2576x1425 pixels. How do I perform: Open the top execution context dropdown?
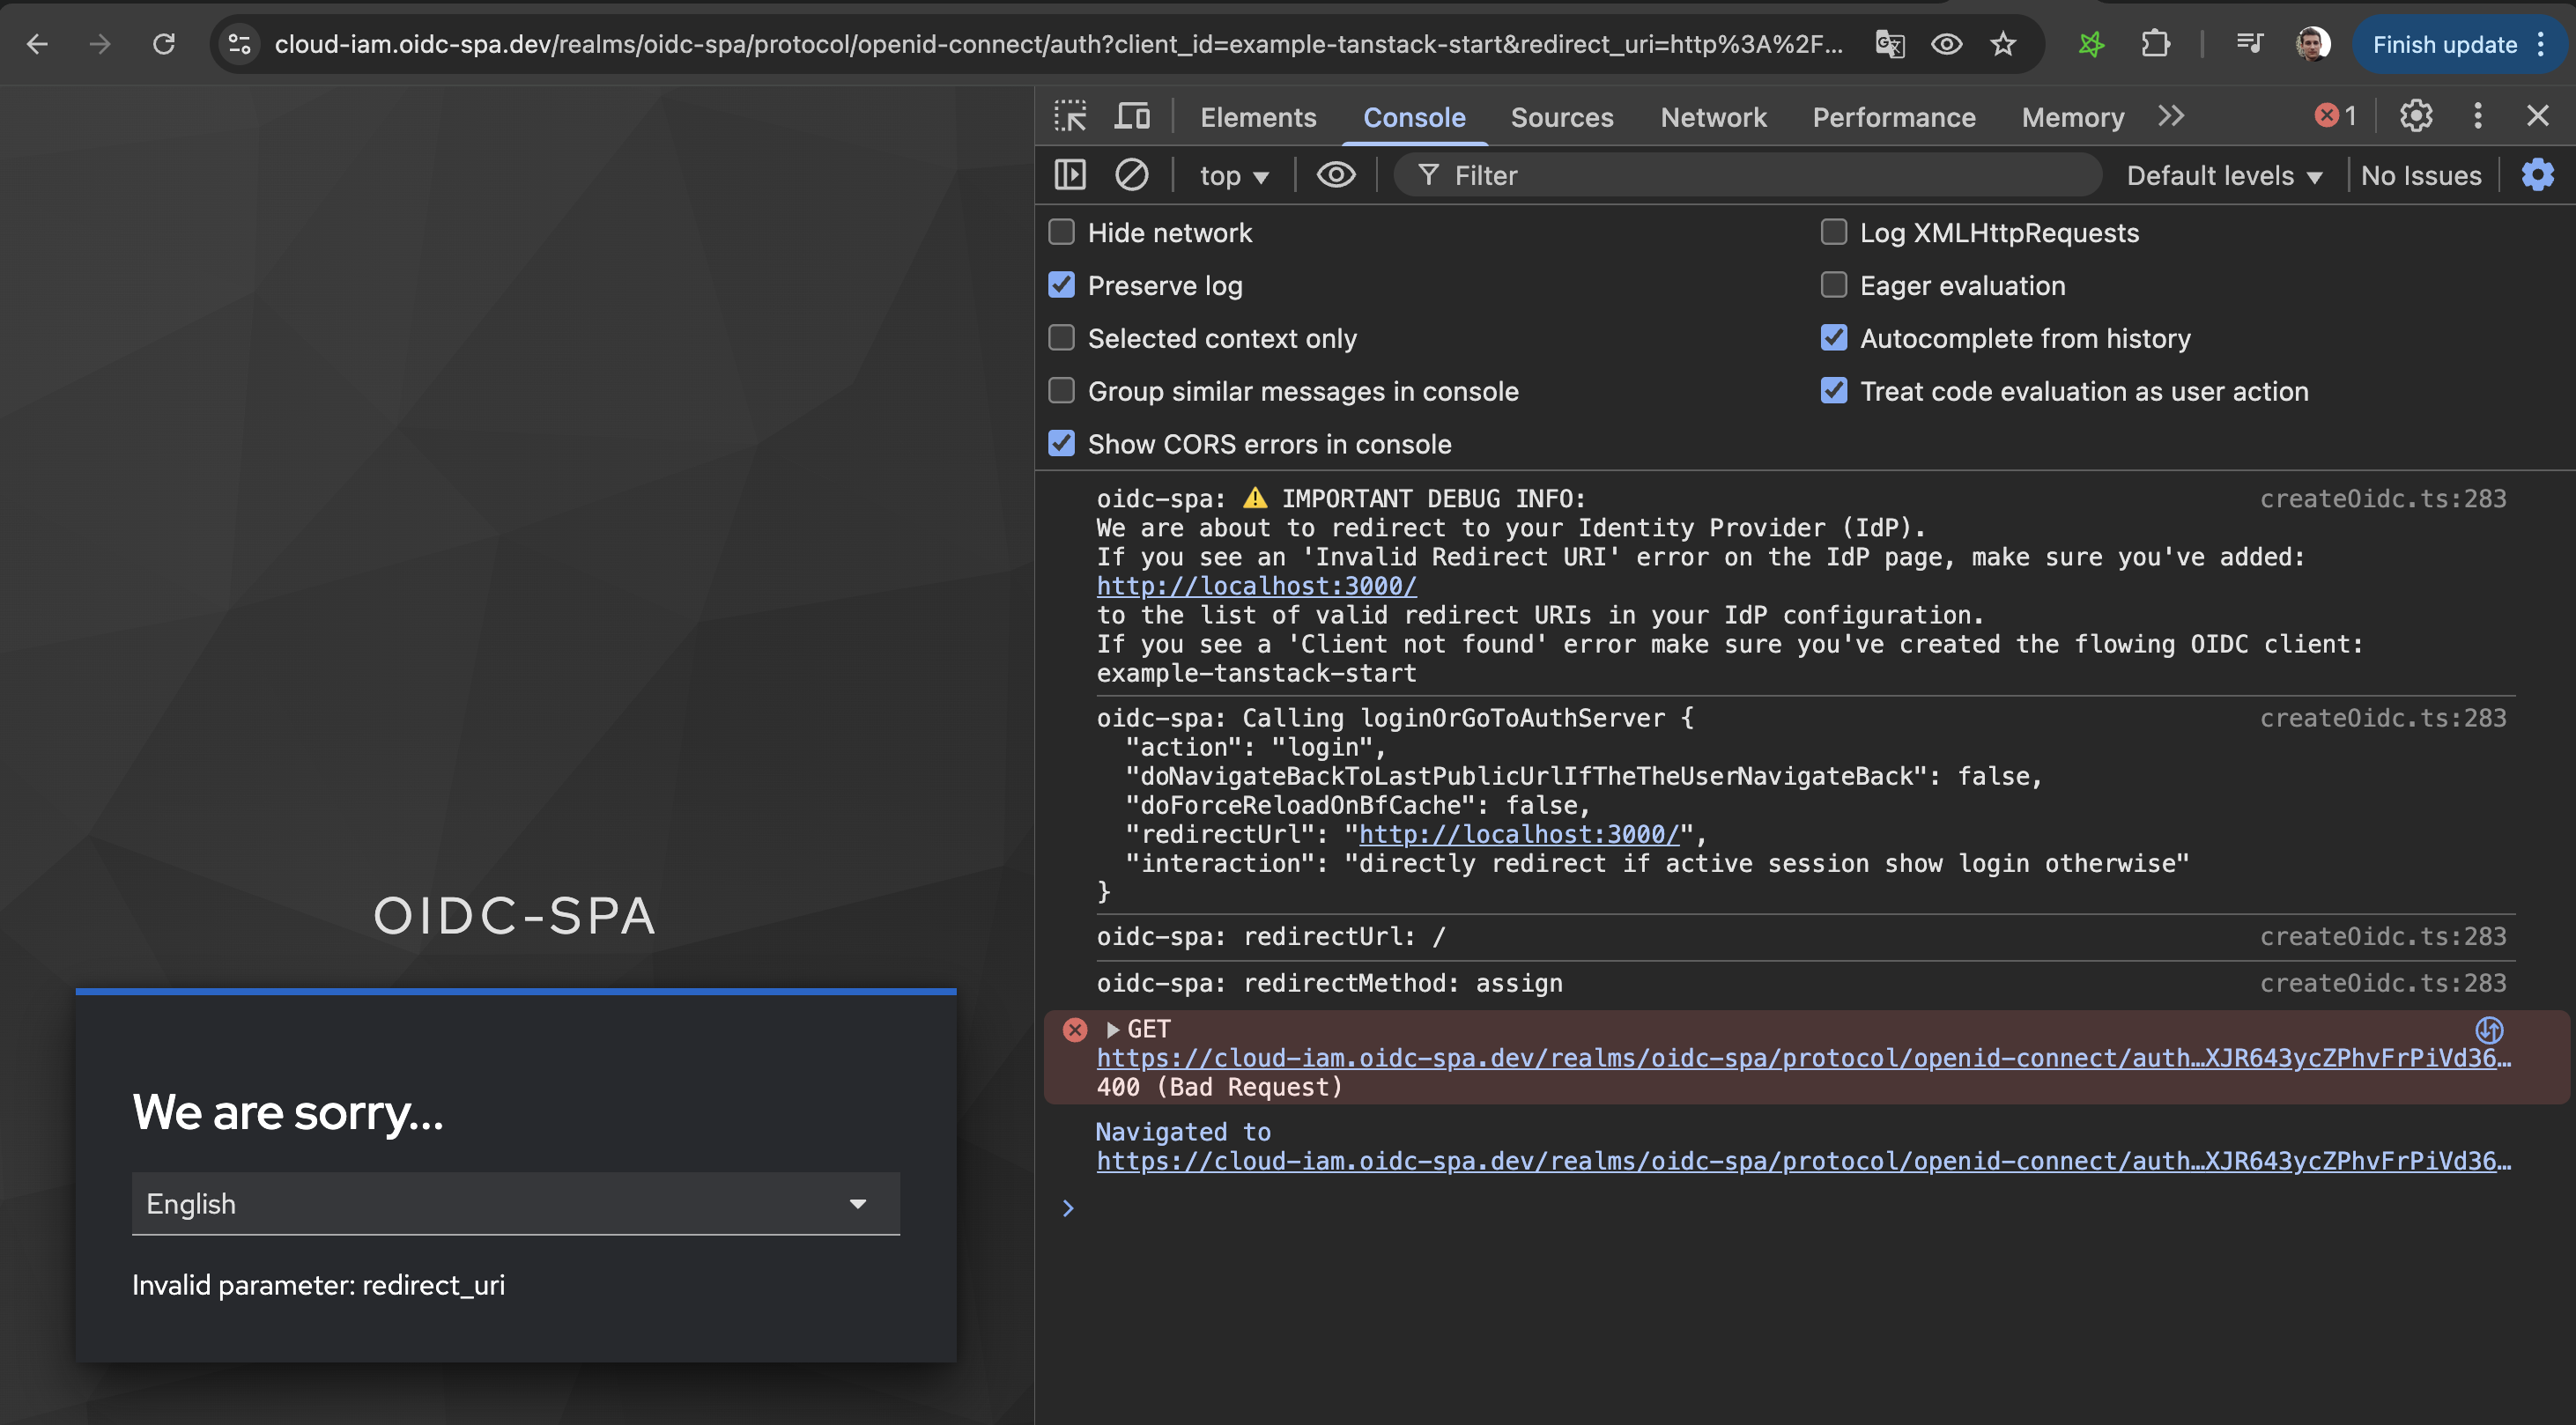pos(1233,175)
